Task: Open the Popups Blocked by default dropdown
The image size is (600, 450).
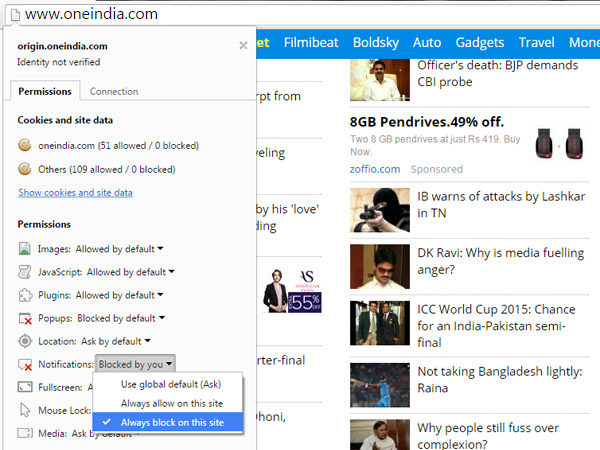Action: coord(120,318)
